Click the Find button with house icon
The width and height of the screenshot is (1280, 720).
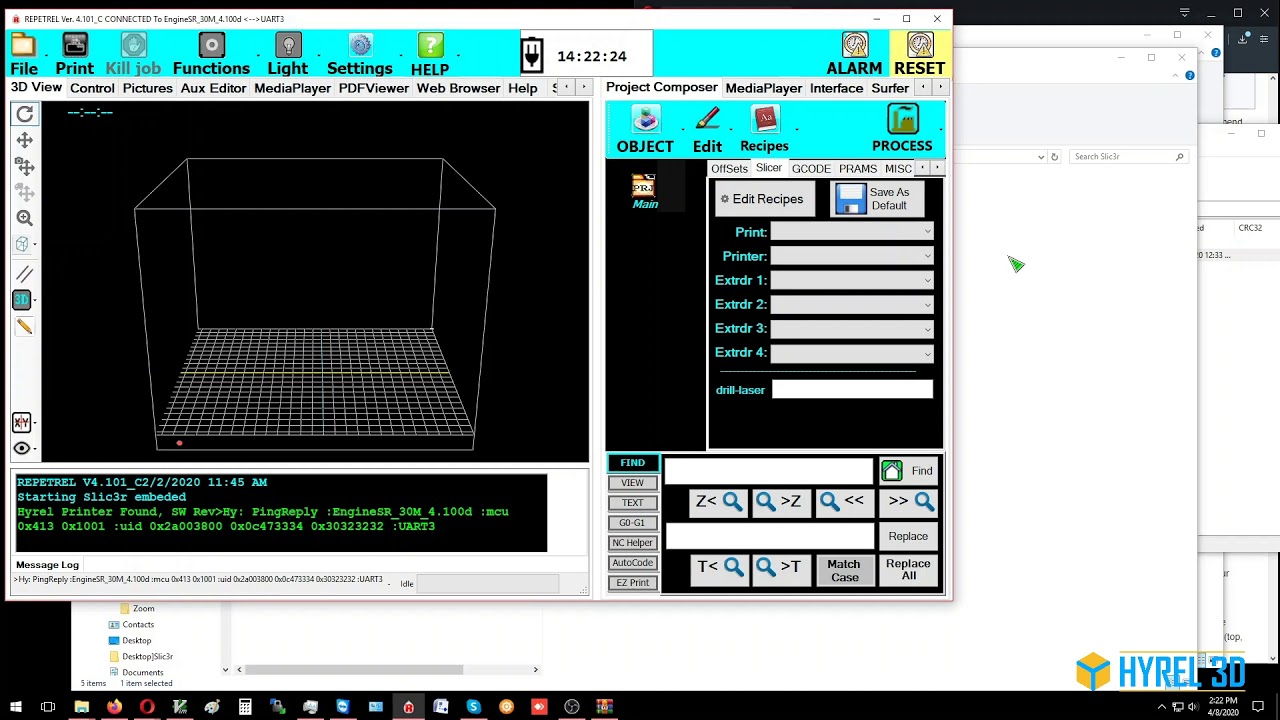tap(908, 471)
